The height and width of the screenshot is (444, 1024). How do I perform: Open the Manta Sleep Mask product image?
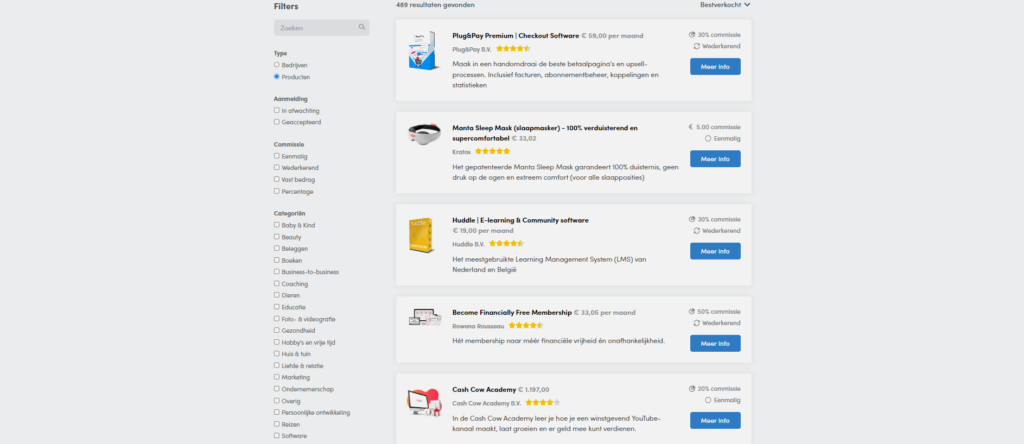(x=424, y=133)
